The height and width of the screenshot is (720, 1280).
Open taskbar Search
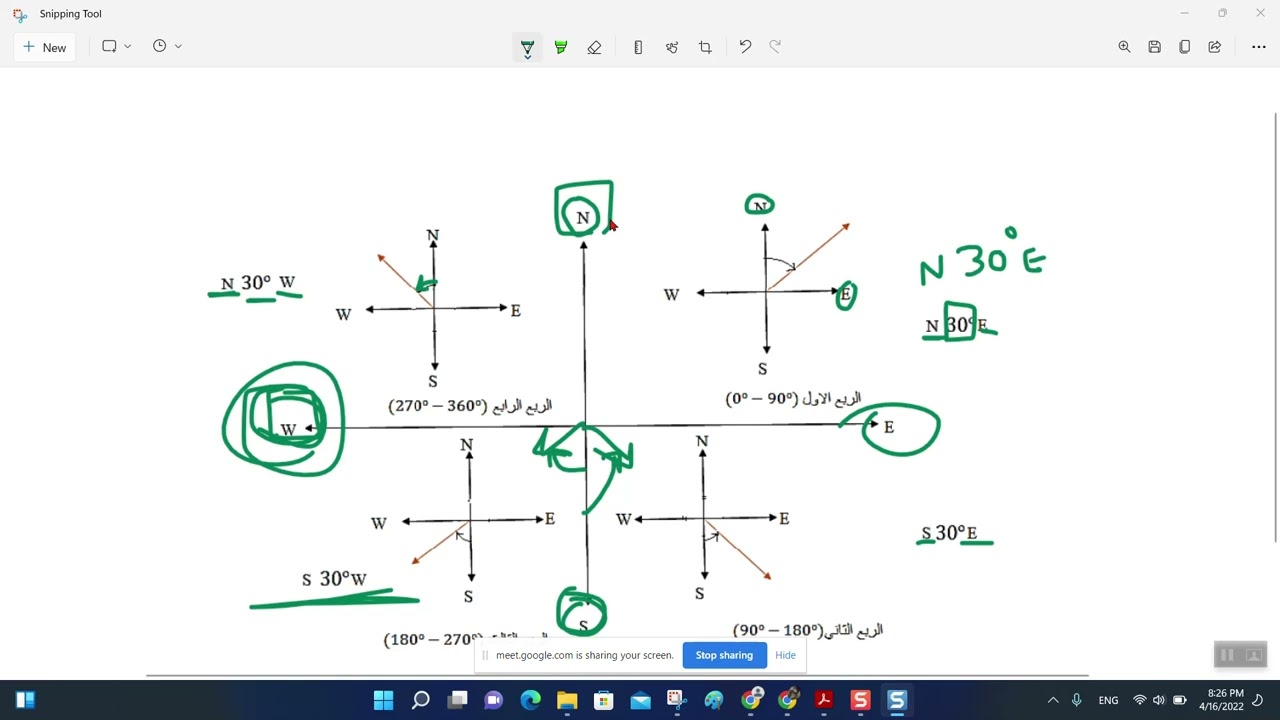coord(421,700)
